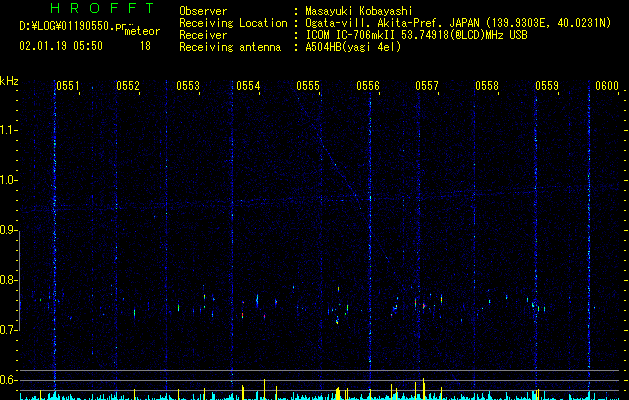Click the 0551 time marker
The image size is (629, 400).
click(x=67, y=86)
